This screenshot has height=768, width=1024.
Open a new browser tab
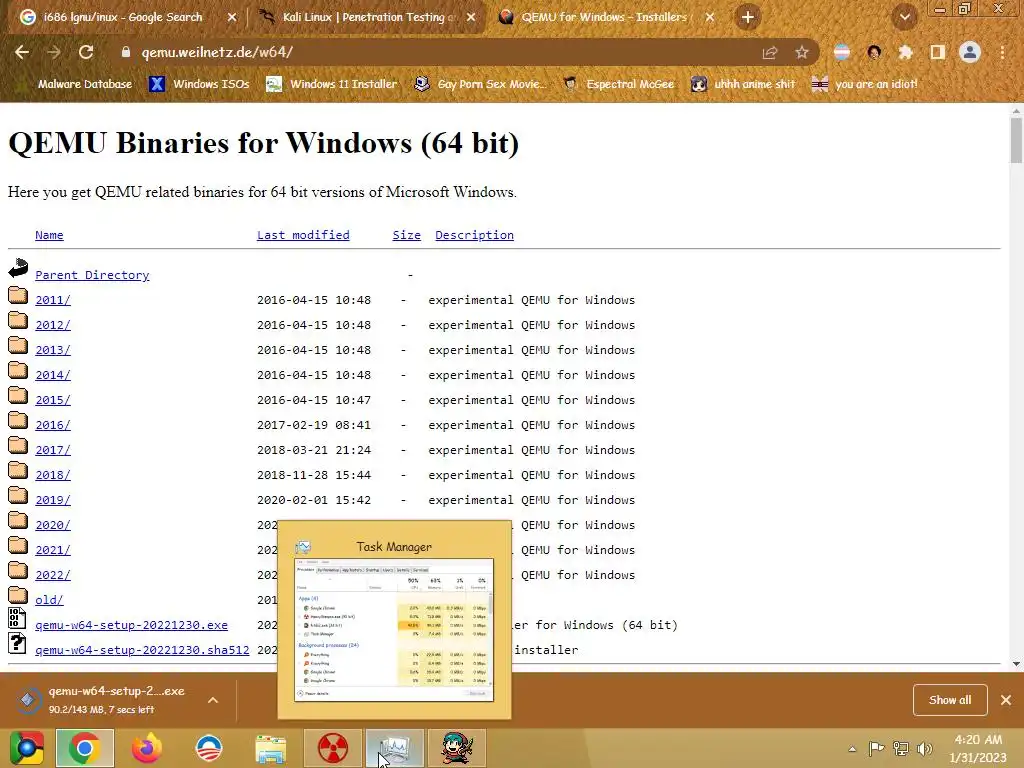click(748, 17)
